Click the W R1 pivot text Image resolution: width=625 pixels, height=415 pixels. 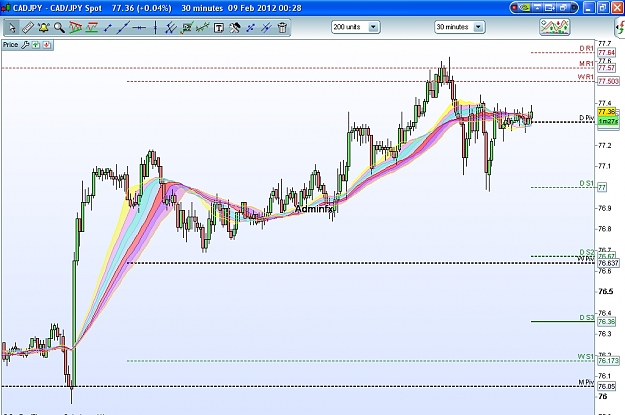pyautogui.click(x=586, y=77)
